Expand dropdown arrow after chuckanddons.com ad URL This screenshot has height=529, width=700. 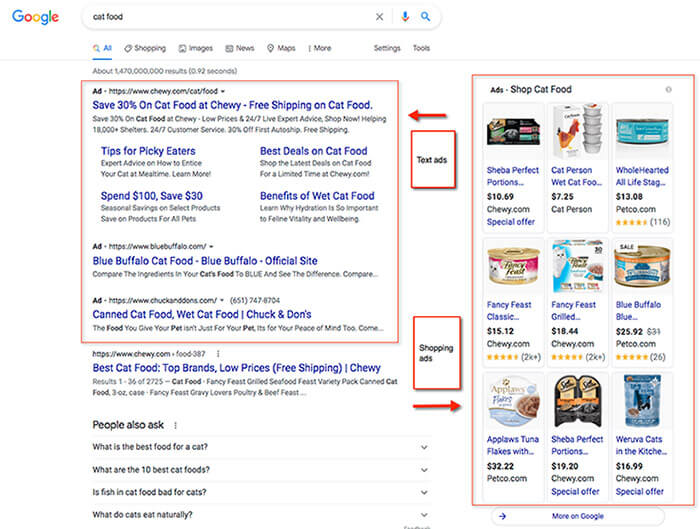pyautogui.click(x=222, y=300)
